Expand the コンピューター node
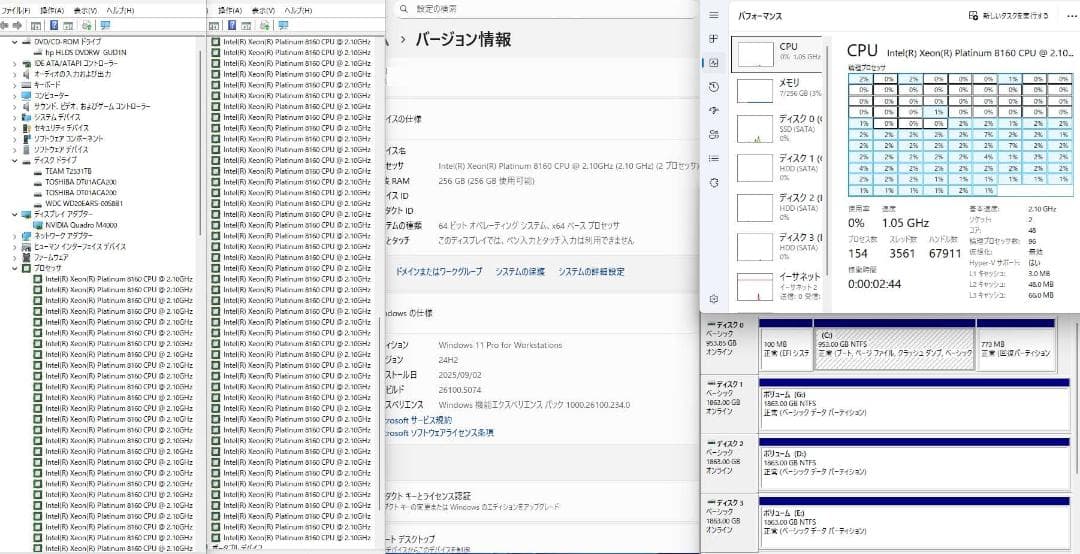Image resolution: width=1080 pixels, height=554 pixels. [15, 96]
